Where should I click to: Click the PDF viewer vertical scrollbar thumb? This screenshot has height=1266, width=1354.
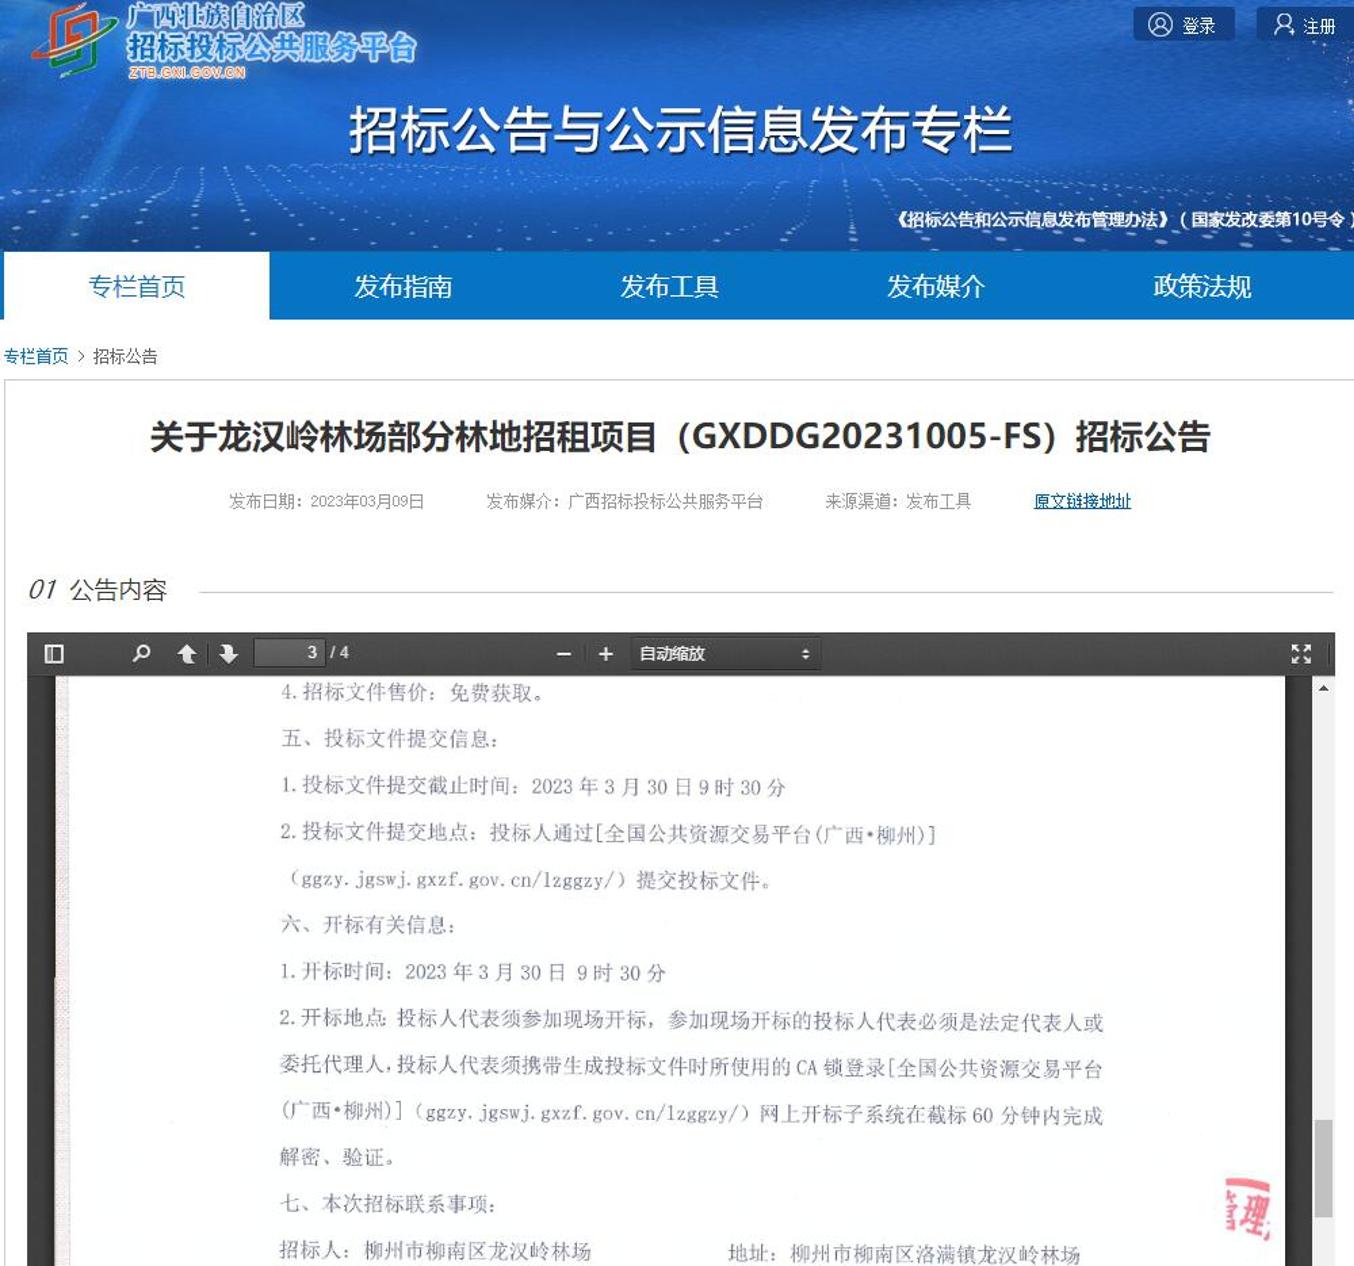click(1323, 1167)
